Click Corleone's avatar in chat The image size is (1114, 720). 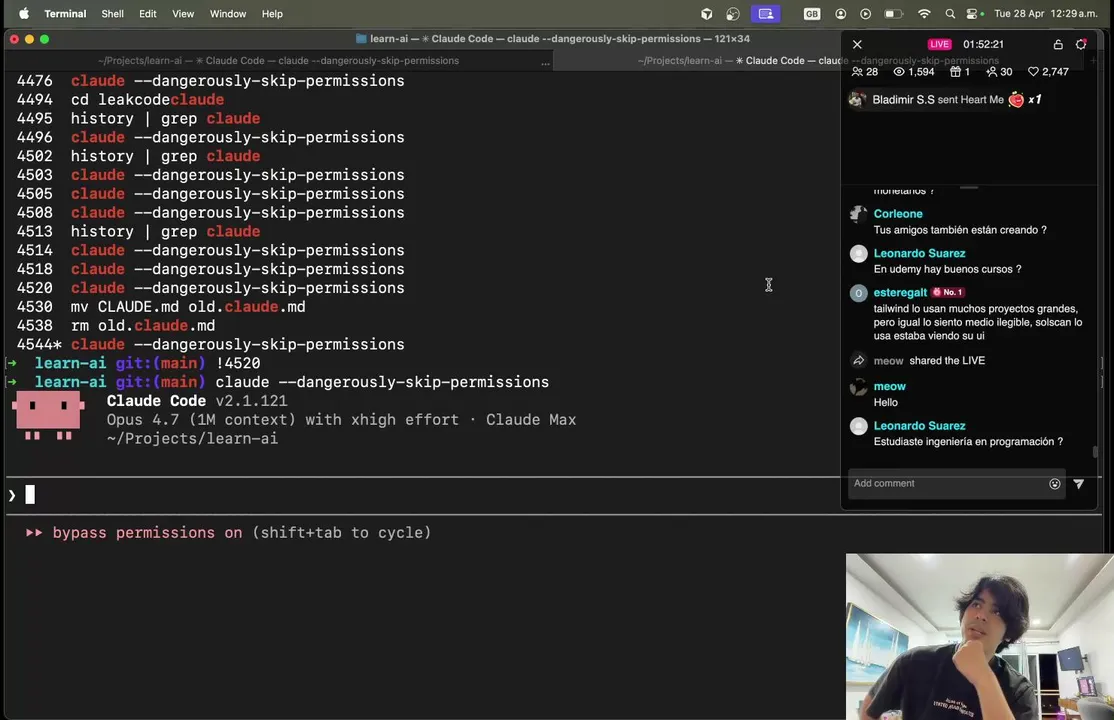[x=858, y=214]
